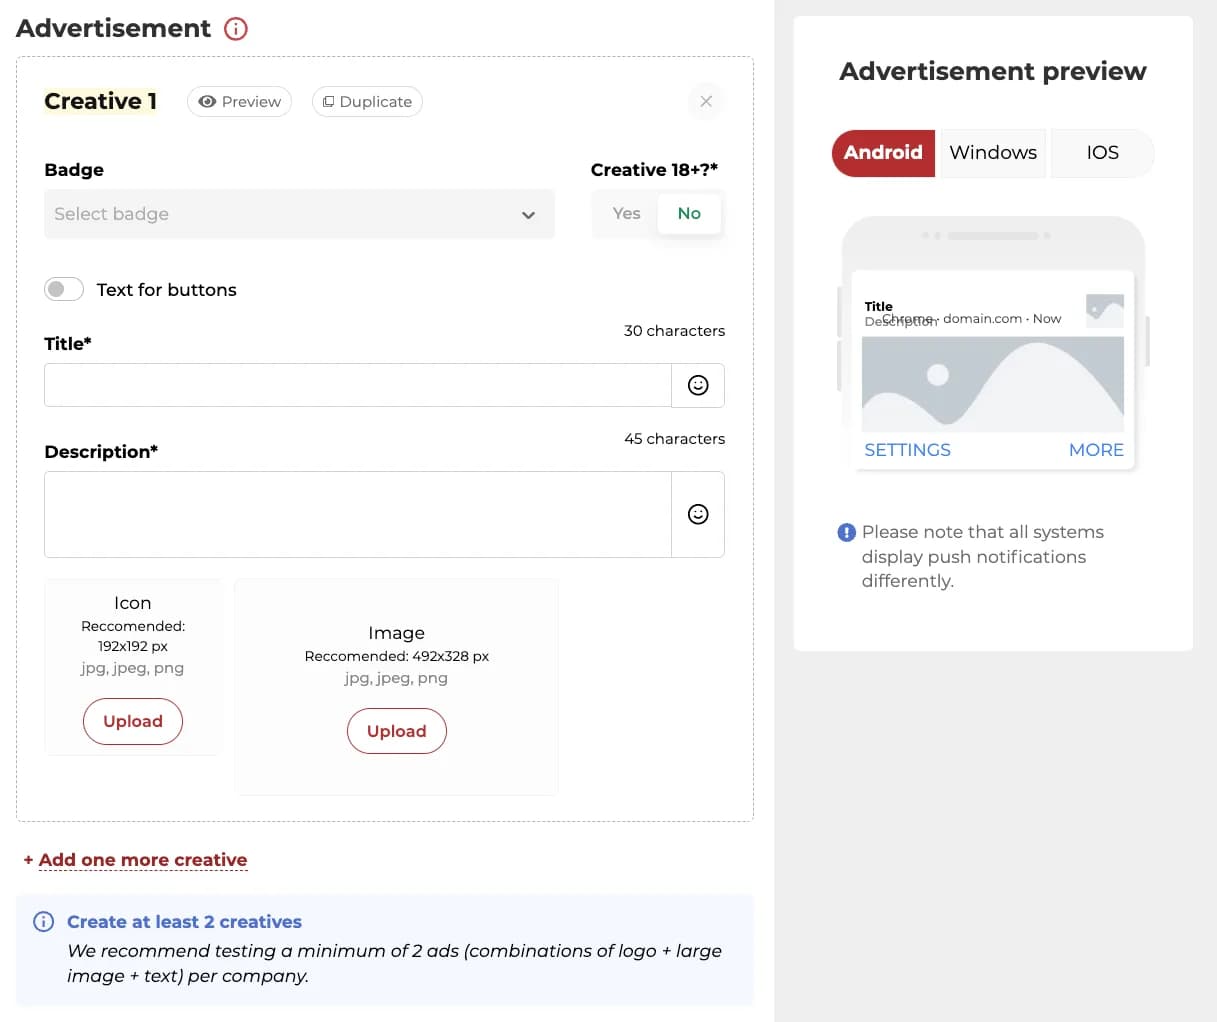The width and height of the screenshot is (1217, 1022).
Task: Click the info icon beside Create at least 2 creatives
Action: tap(44, 922)
